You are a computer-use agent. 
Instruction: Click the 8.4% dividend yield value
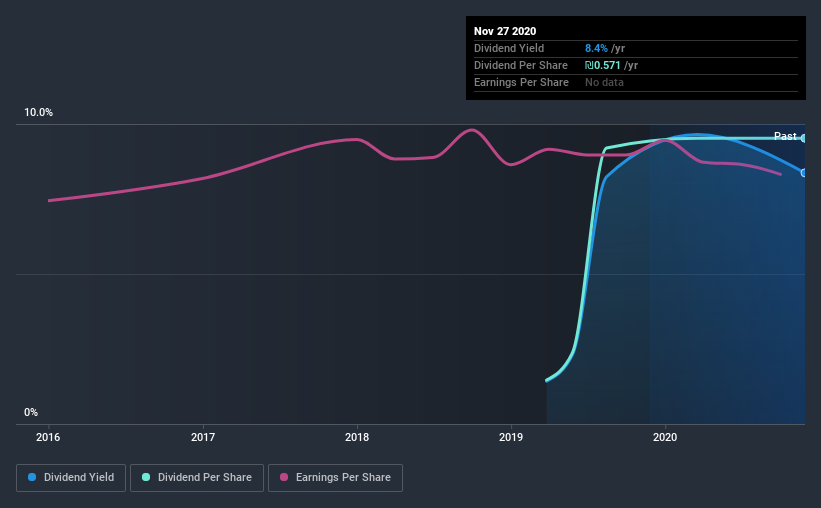[x=596, y=48]
